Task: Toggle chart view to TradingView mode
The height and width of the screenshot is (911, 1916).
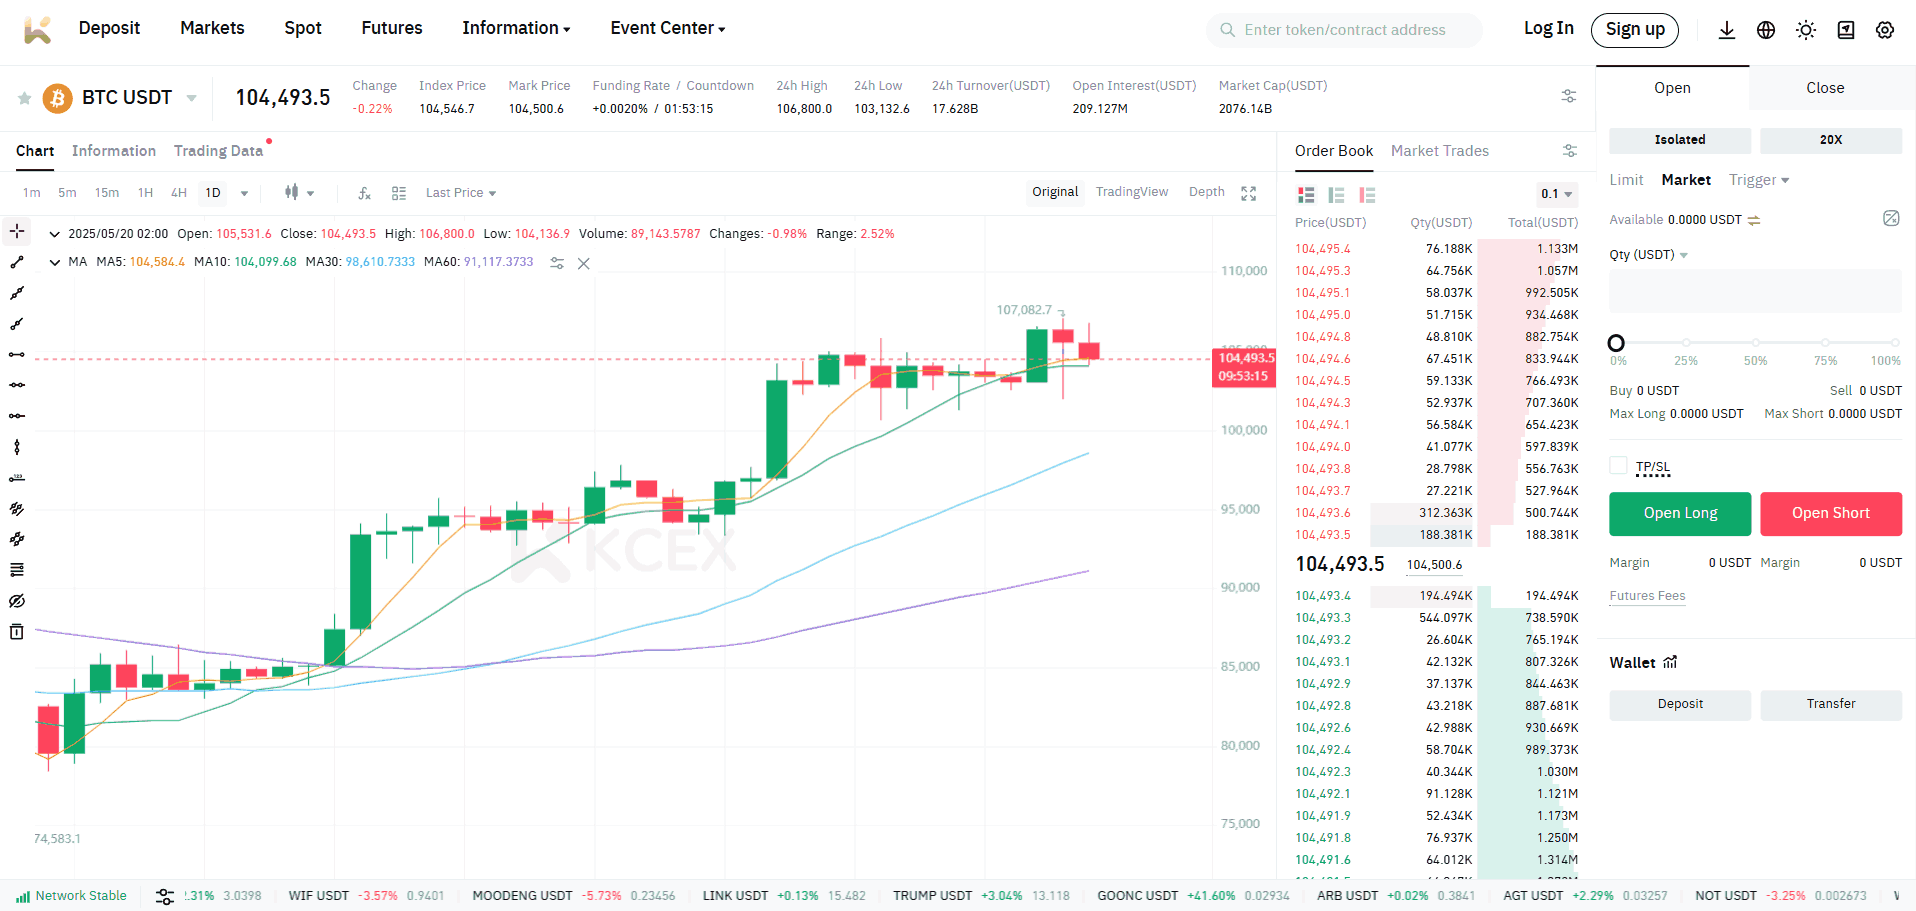Action: point(1131,191)
